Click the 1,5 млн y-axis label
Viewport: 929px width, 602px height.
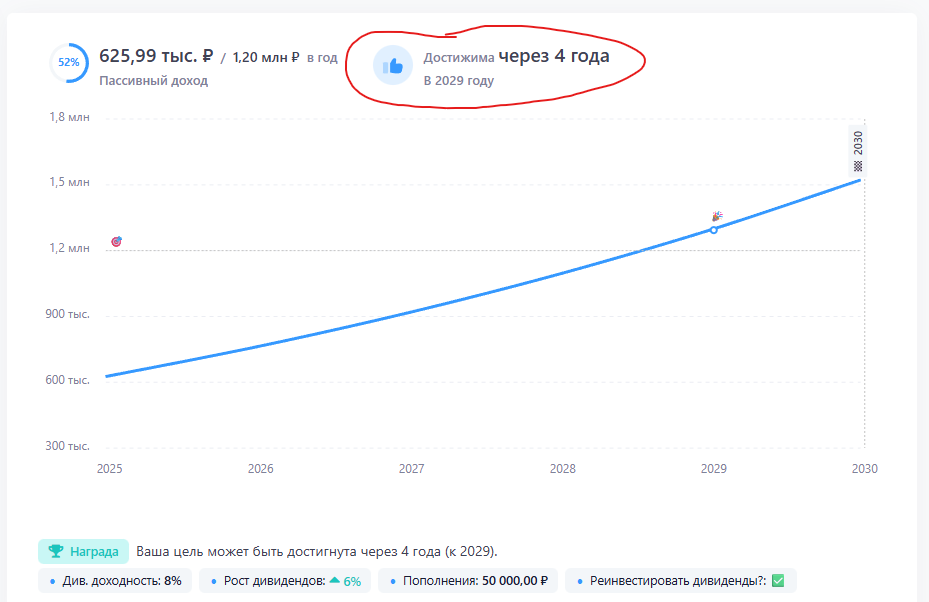pyautogui.click(x=69, y=182)
